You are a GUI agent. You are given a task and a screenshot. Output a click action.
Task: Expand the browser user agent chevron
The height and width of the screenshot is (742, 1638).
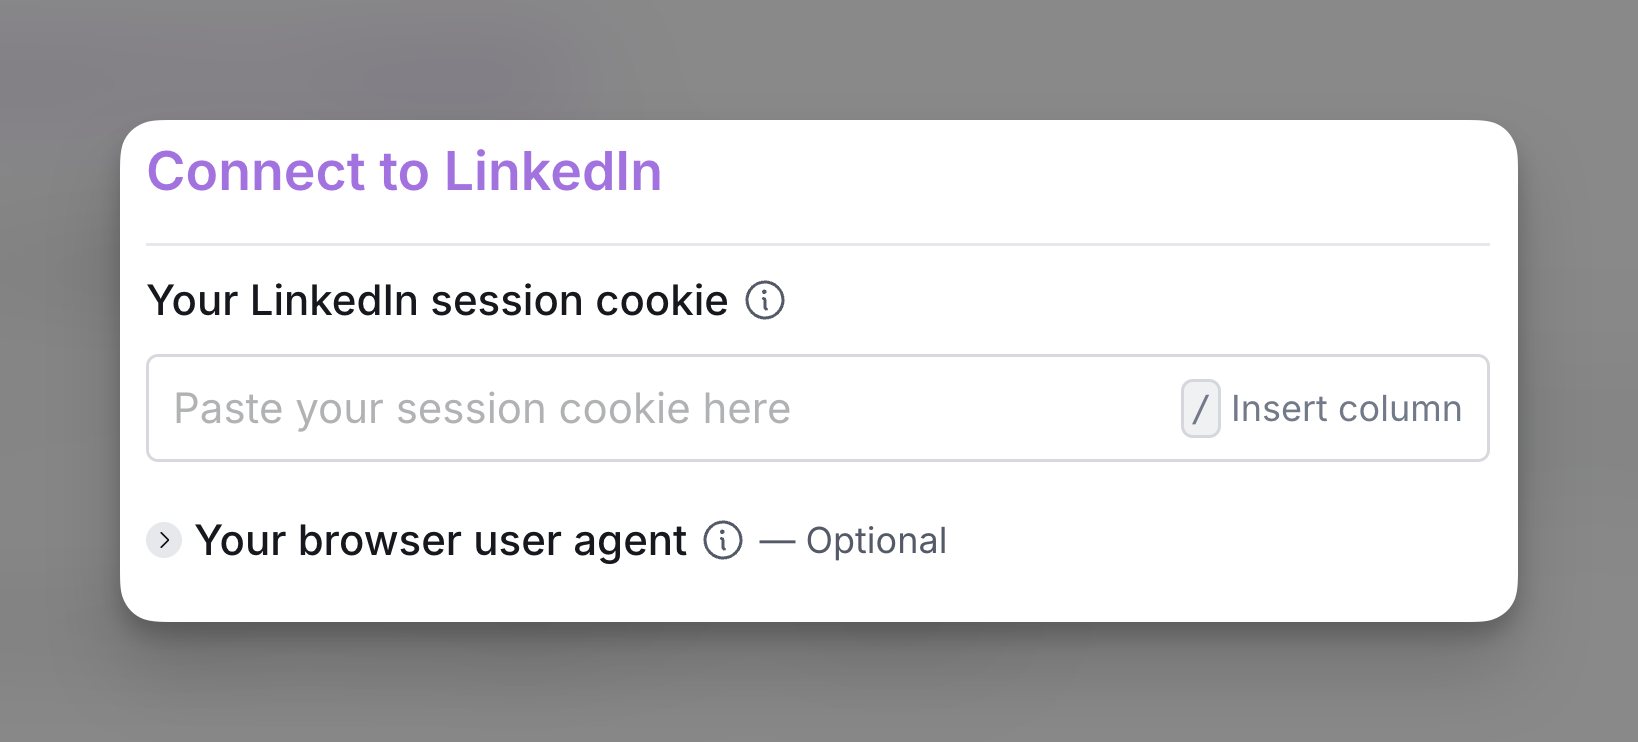point(164,540)
